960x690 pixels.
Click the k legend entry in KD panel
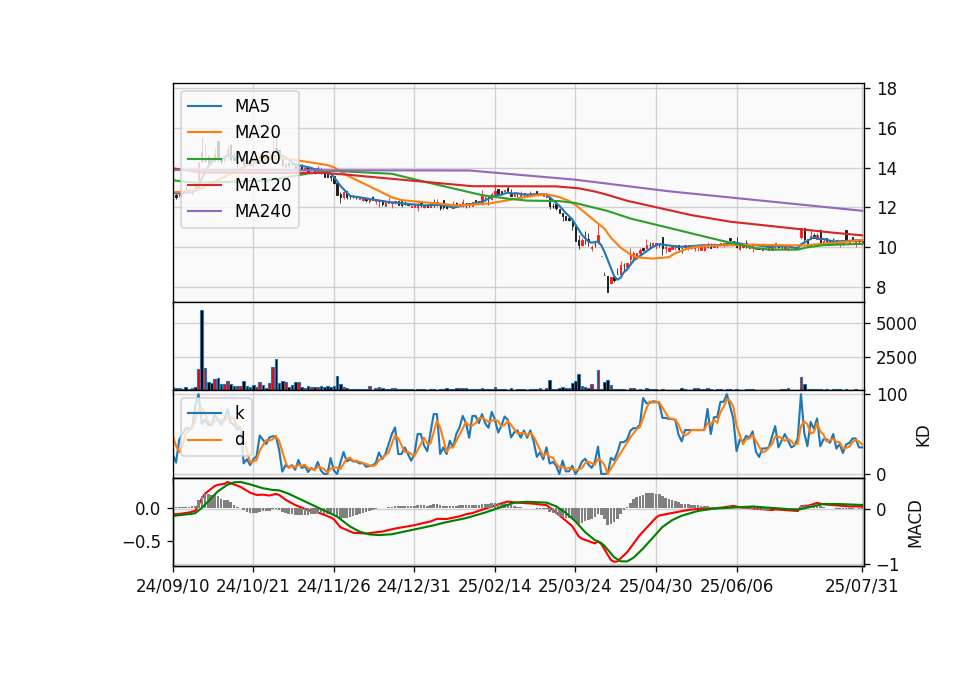click(239, 413)
